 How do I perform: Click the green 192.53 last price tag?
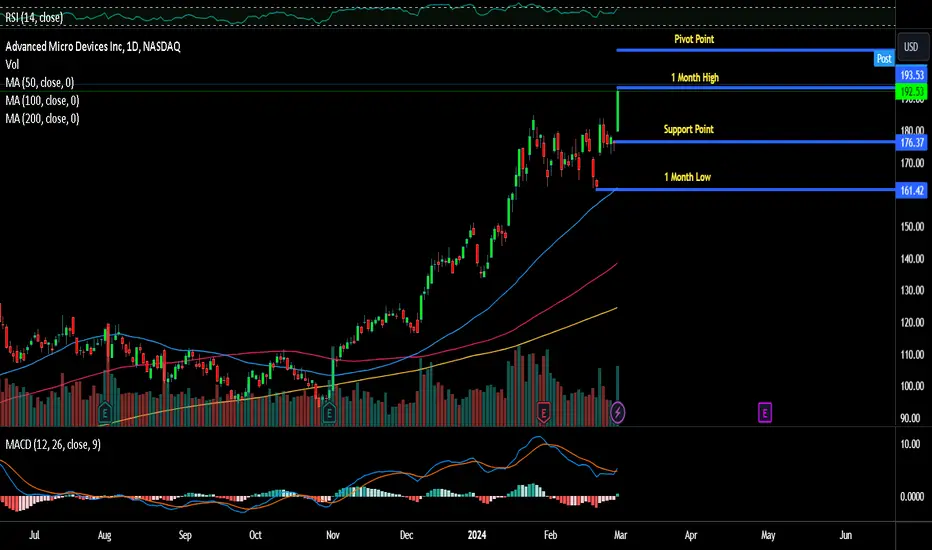click(x=911, y=92)
